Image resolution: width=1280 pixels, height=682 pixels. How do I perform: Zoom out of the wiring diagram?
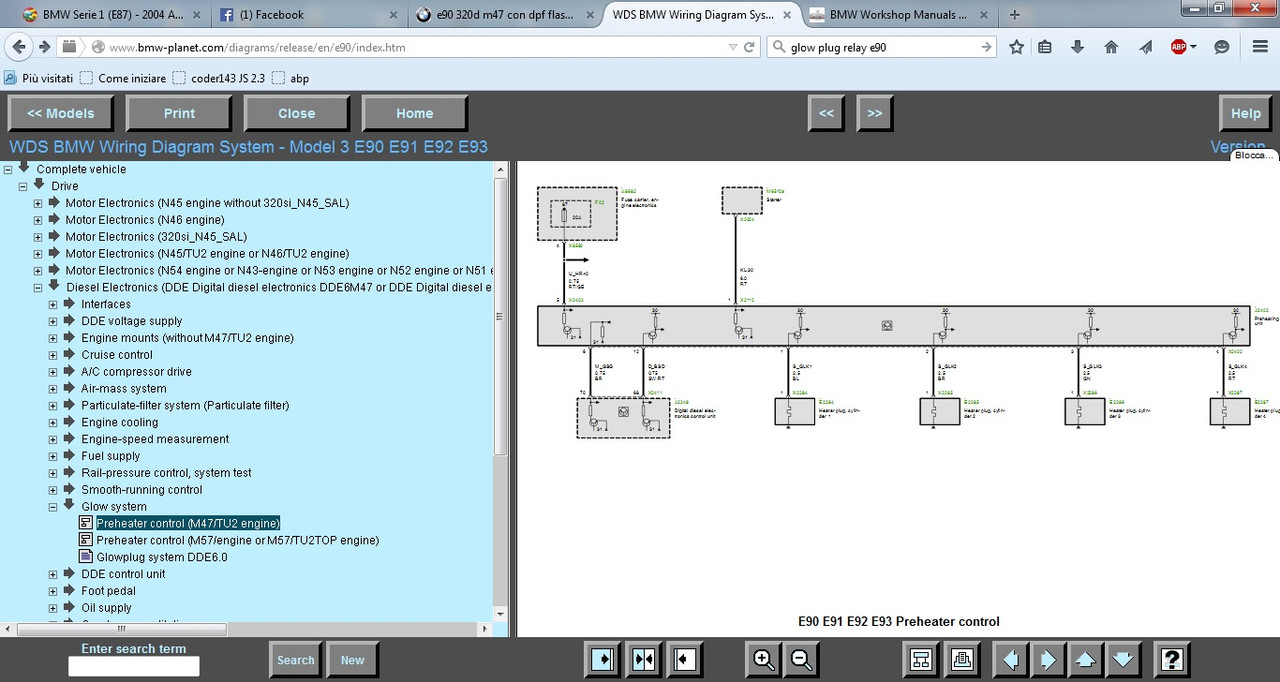pyautogui.click(x=801, y=660)
